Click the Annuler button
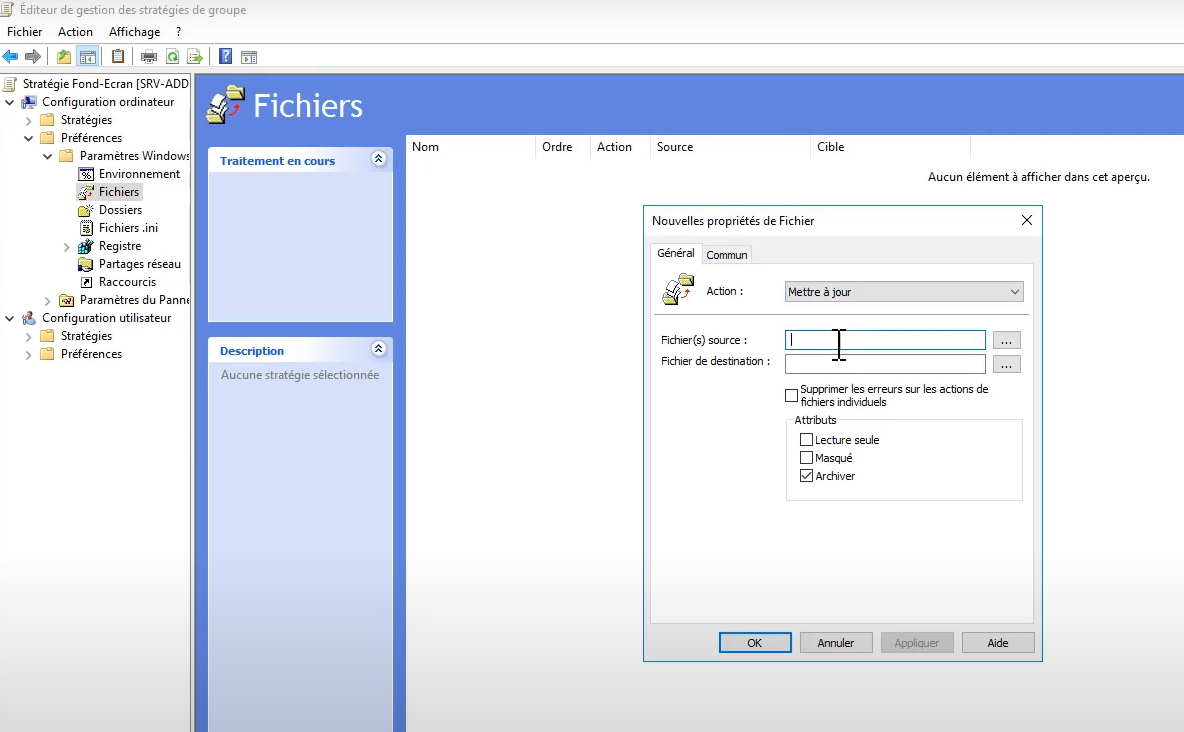This screenshot has width=1184, height=732. coord(836,643)
